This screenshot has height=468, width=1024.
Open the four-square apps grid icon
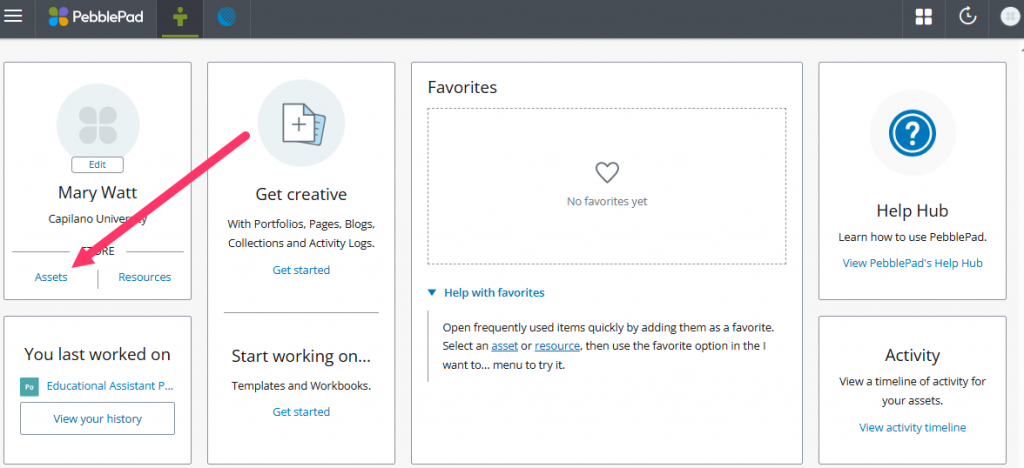click(923, 17)
